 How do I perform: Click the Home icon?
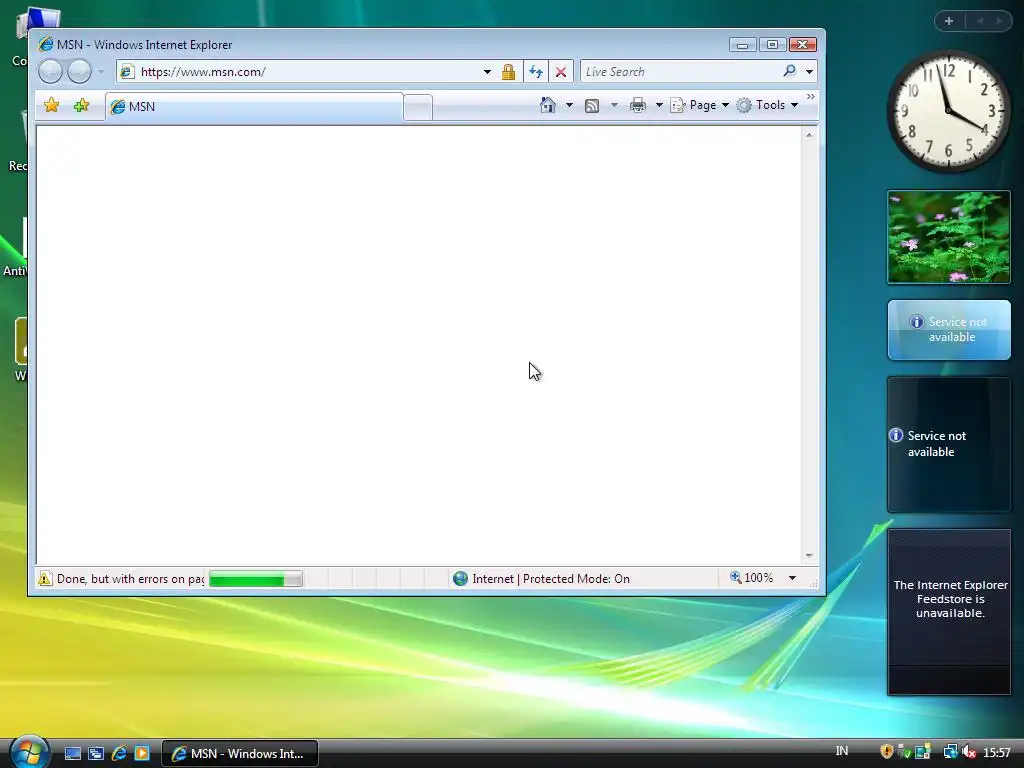click(548, 105)
